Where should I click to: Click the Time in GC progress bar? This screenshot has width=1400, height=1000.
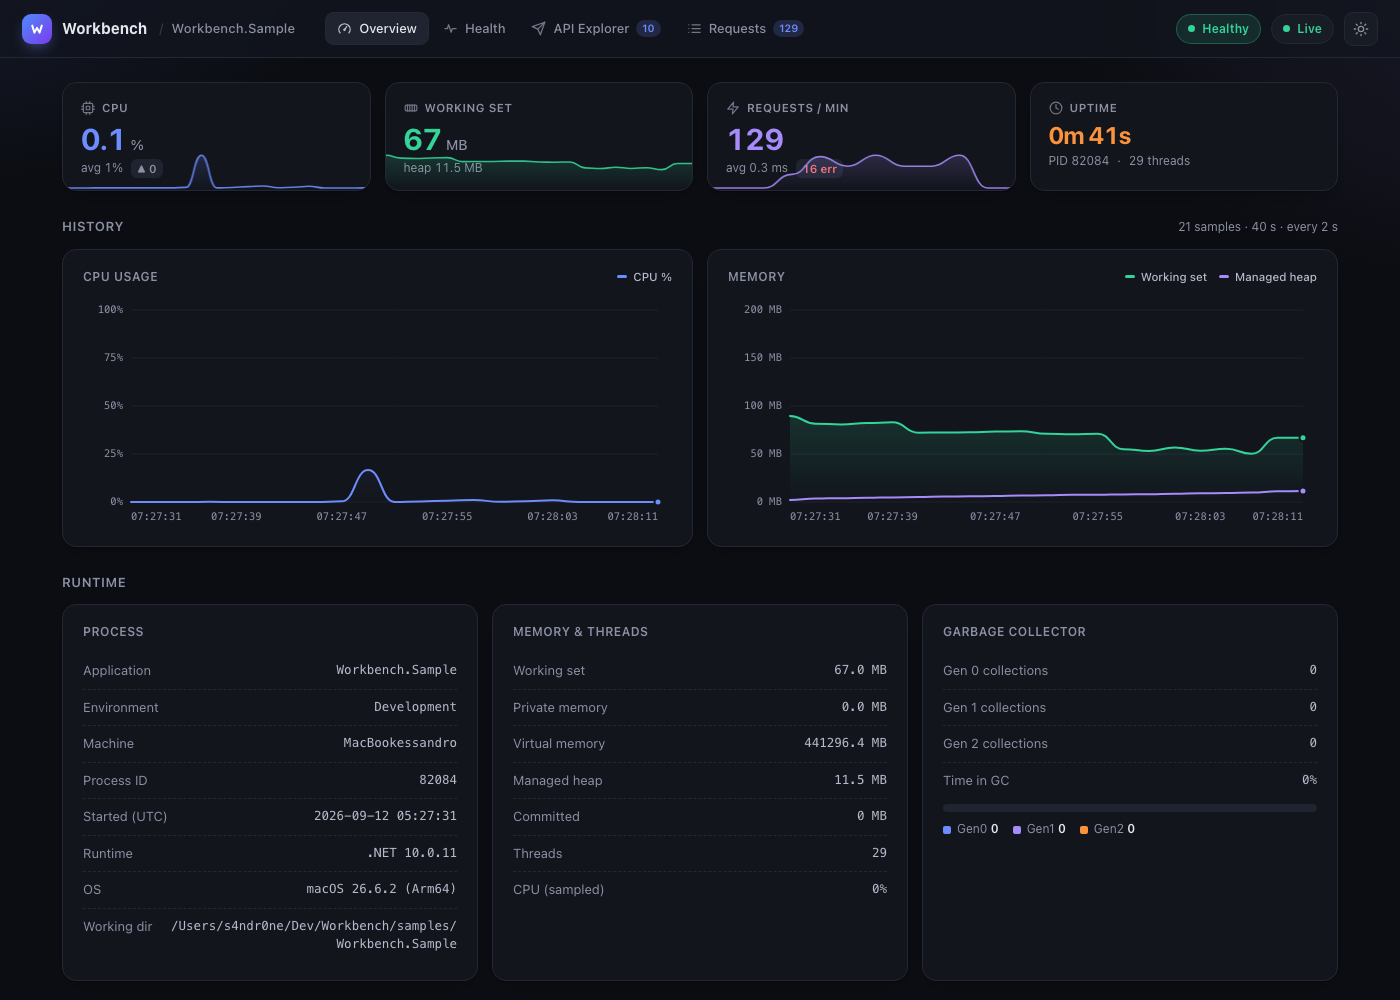(1130, 808)
